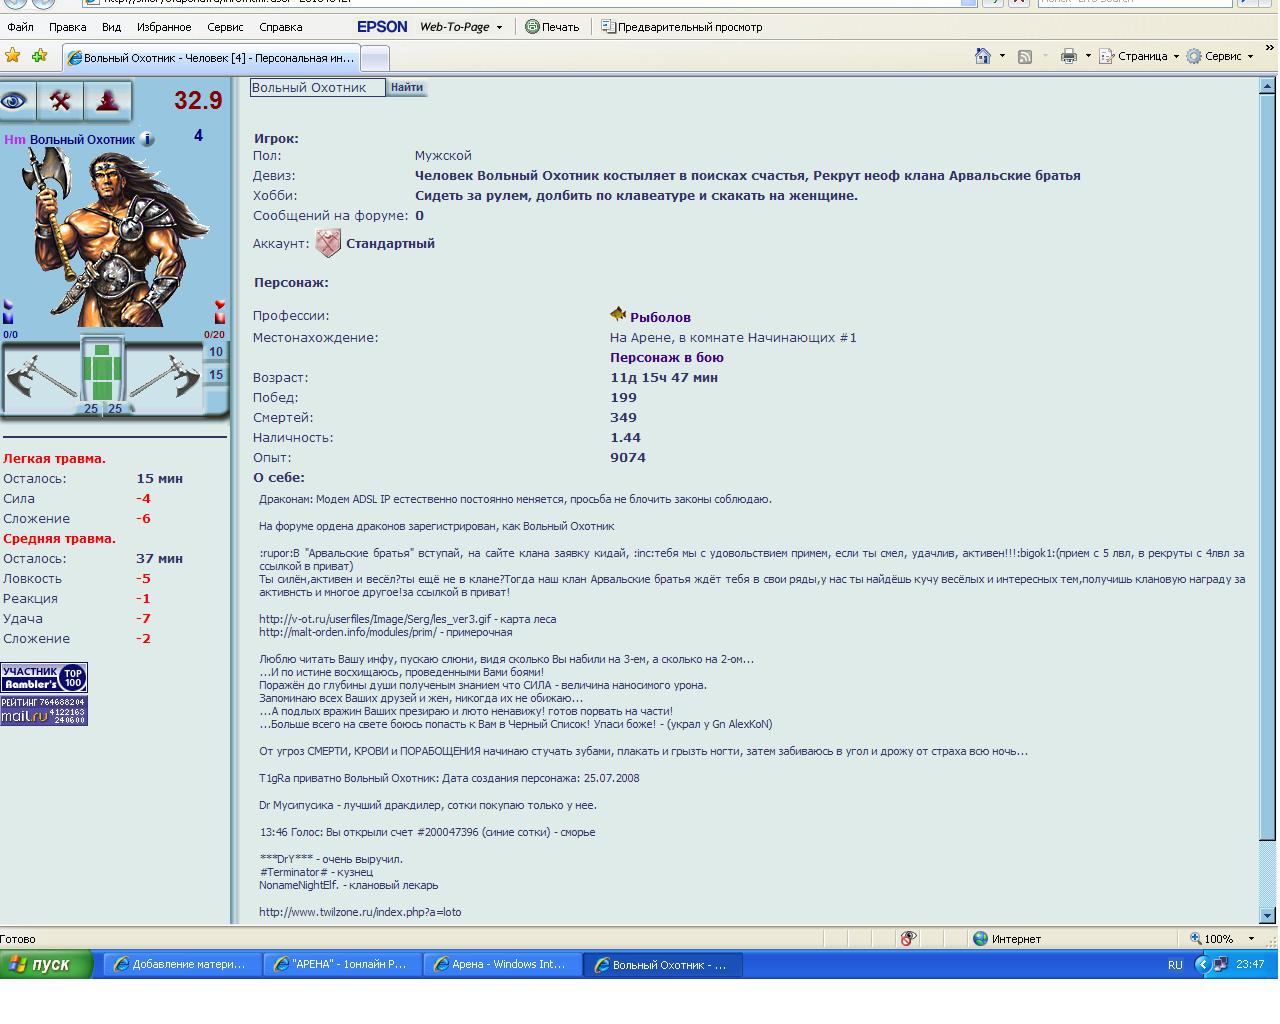Click the Home icon in command bar
Viewport: 1280px width, 1024px height.
click(x=983, y=56)
